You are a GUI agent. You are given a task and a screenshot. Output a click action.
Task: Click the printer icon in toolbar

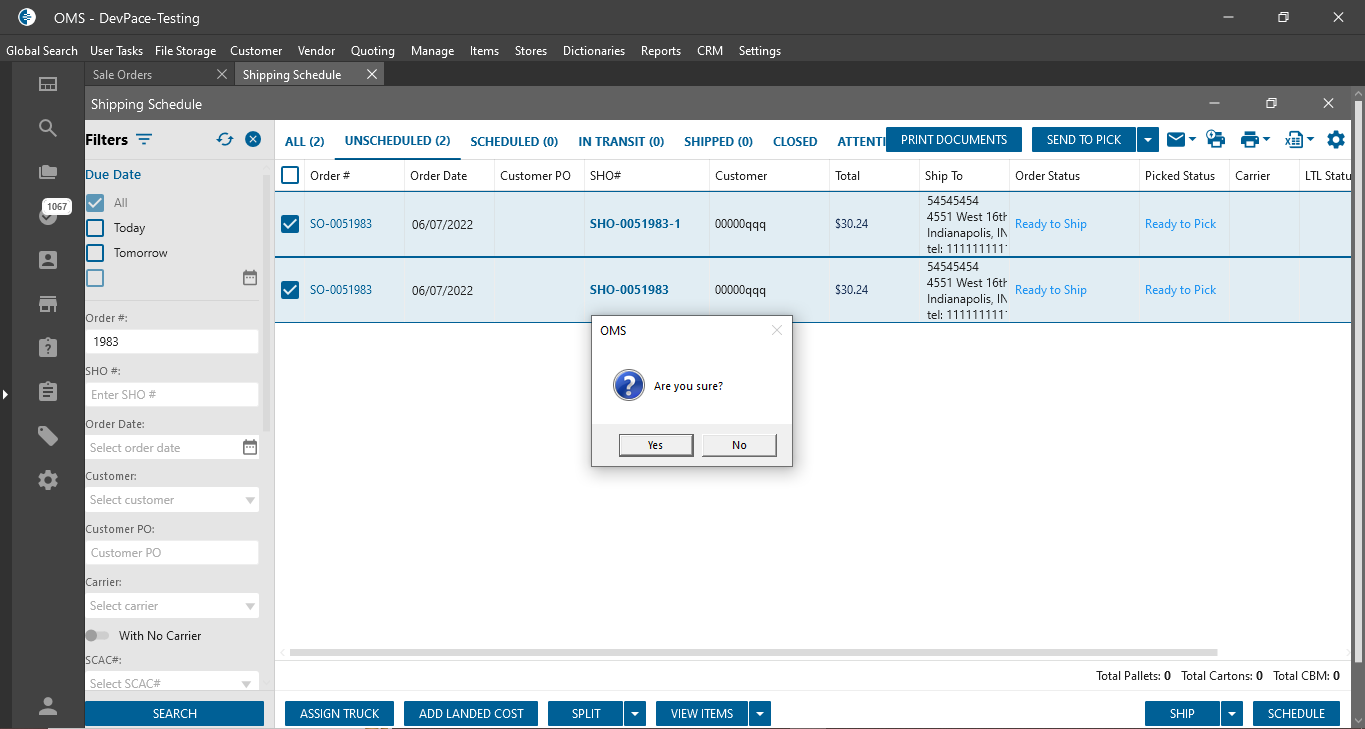[1249, 140]
